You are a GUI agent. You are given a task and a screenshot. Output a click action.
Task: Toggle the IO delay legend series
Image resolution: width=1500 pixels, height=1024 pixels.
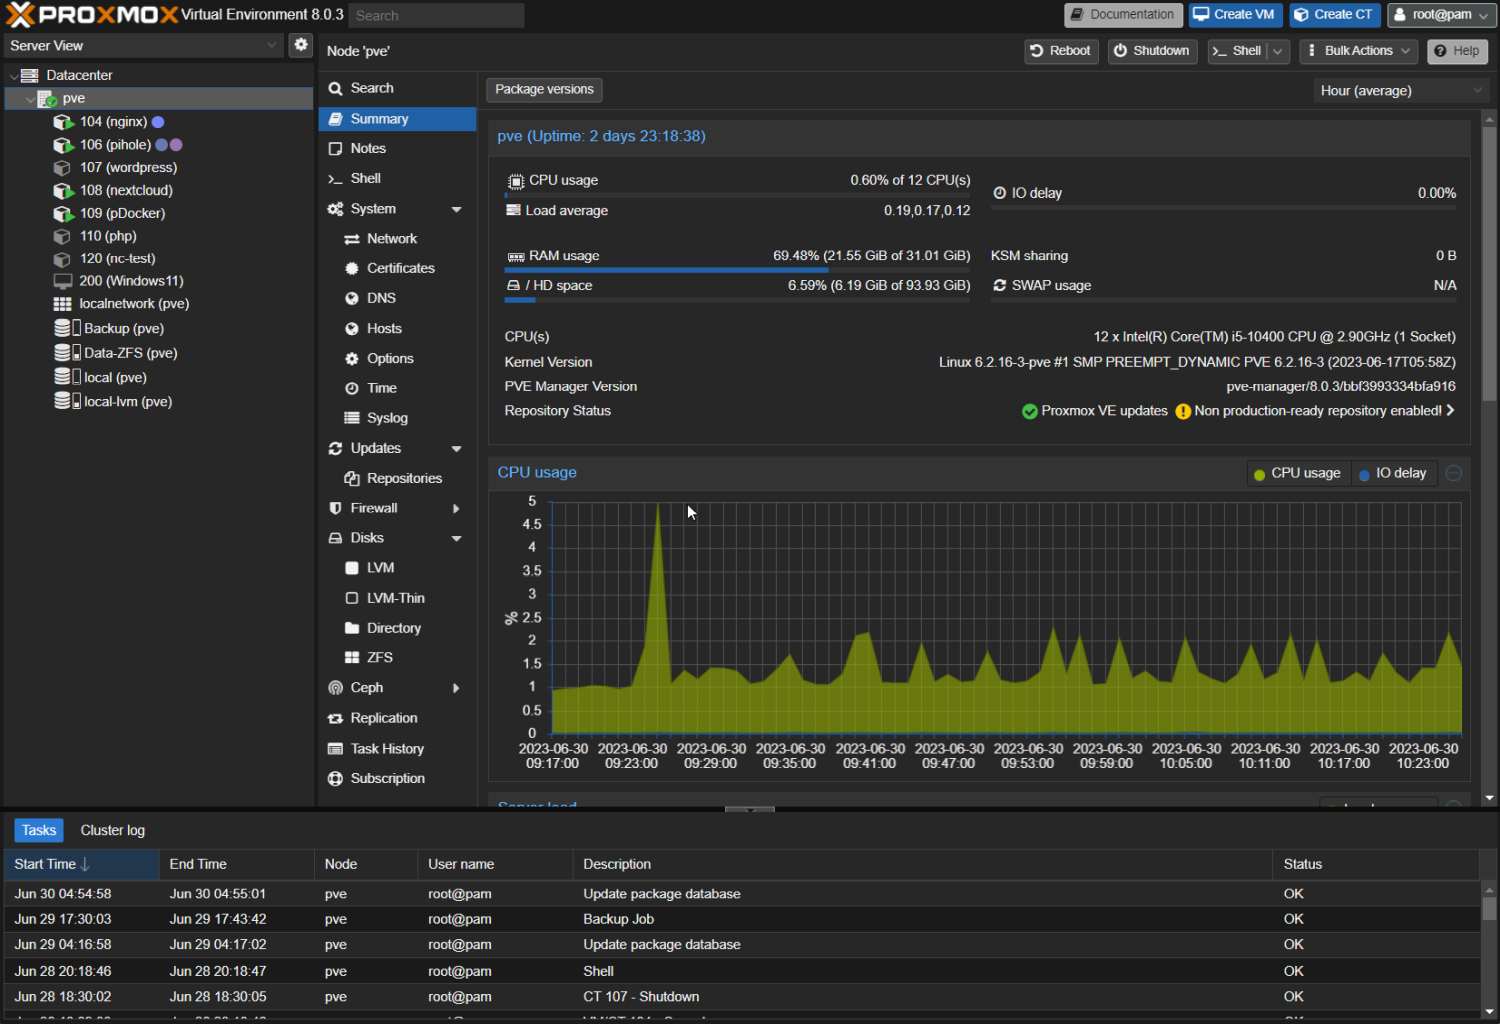[1393, 474]
